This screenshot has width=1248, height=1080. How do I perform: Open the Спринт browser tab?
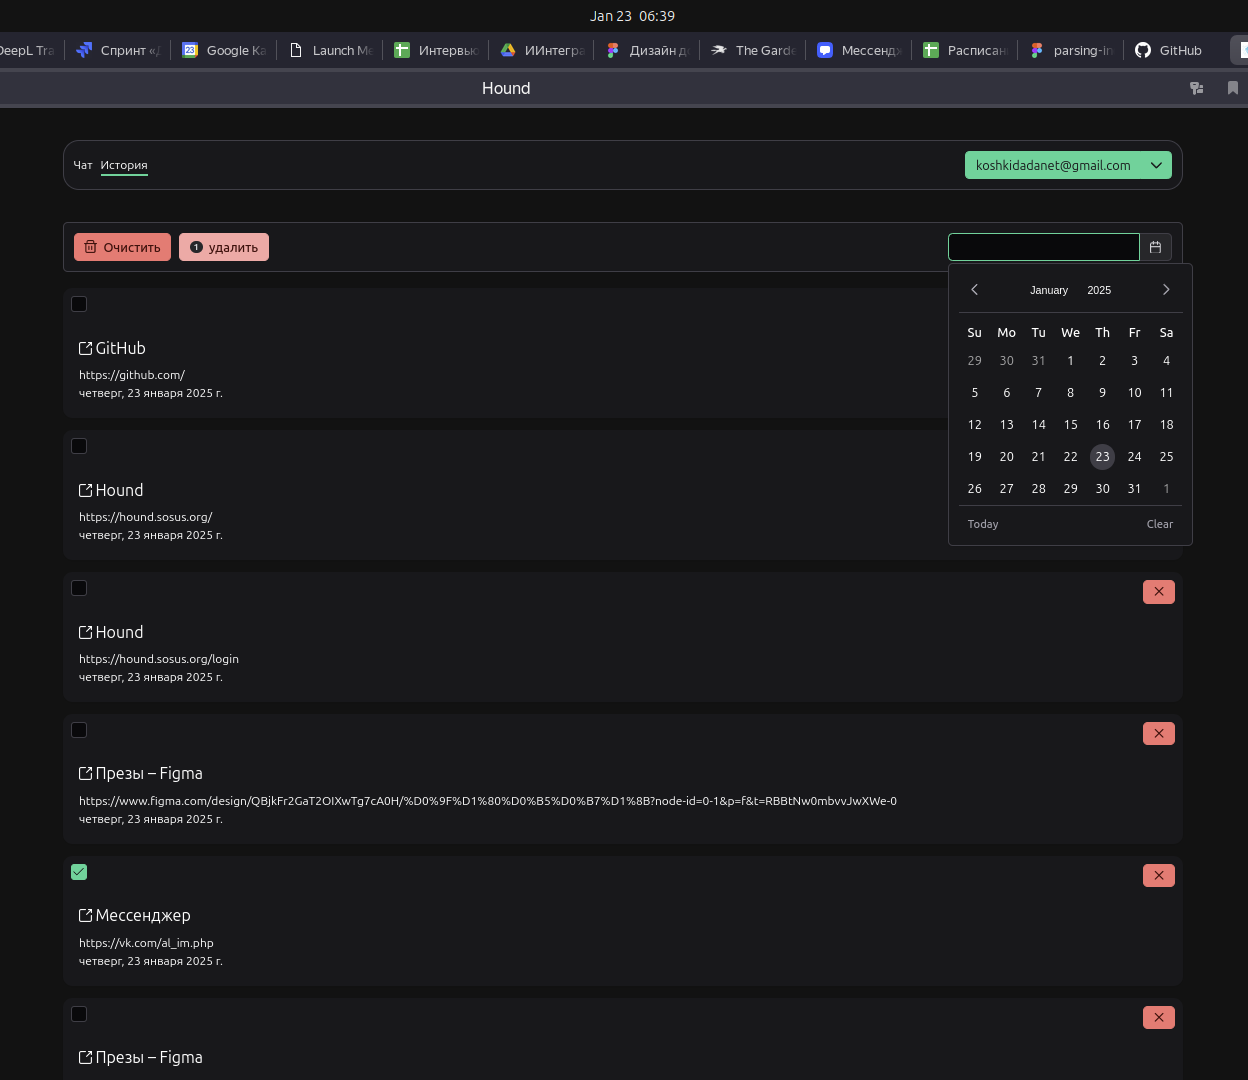point(118,50)
